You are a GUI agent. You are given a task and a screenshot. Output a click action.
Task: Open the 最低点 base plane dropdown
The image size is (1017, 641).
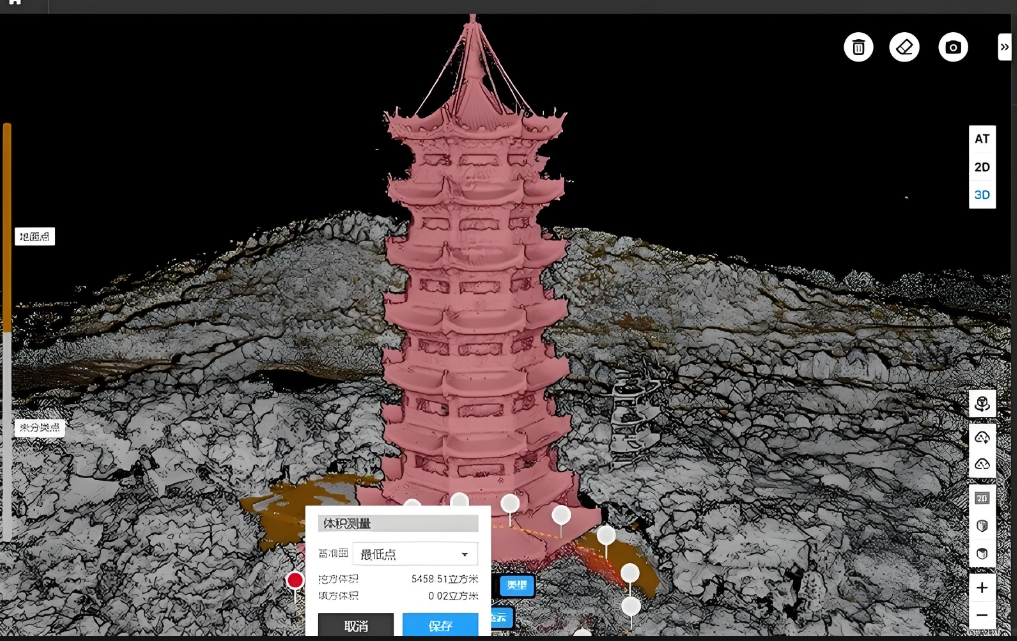pos(415,554)
